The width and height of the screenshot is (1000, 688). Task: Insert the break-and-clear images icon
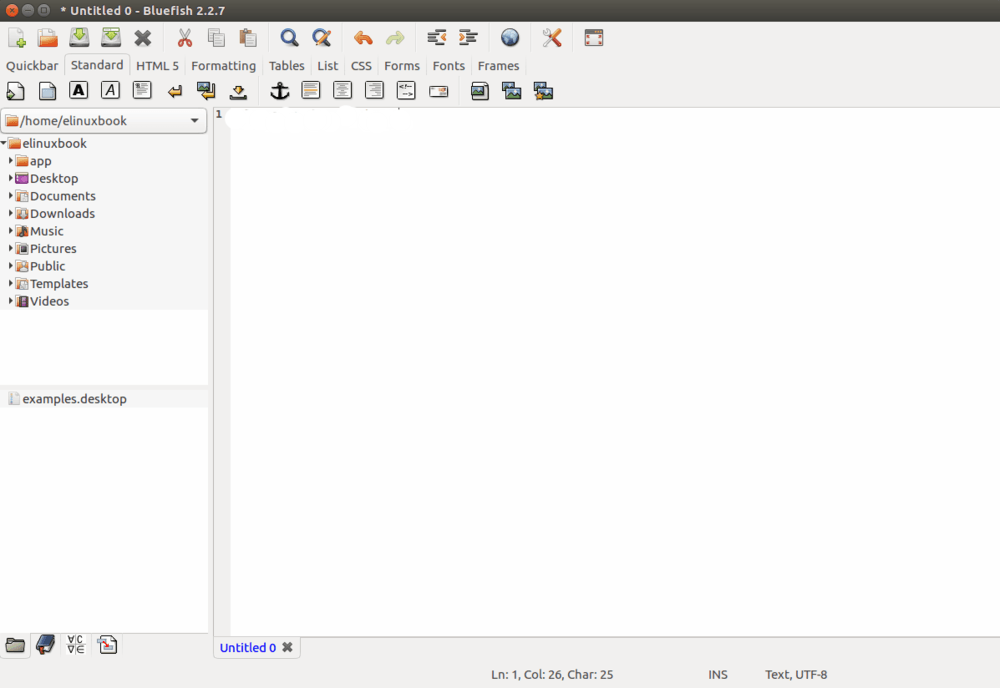tap(206, 91)
